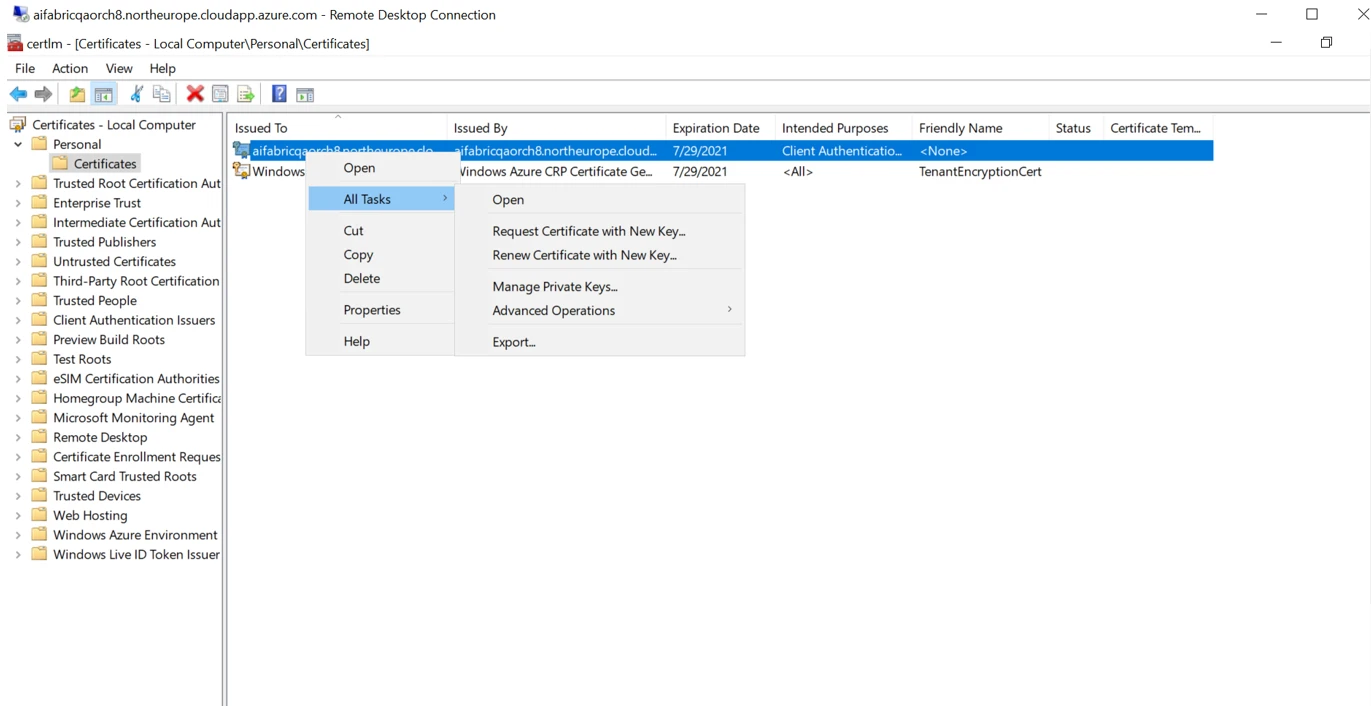
Task: Choose Open in the context menu
Action: pyautogui.click(x=381, y=168)
